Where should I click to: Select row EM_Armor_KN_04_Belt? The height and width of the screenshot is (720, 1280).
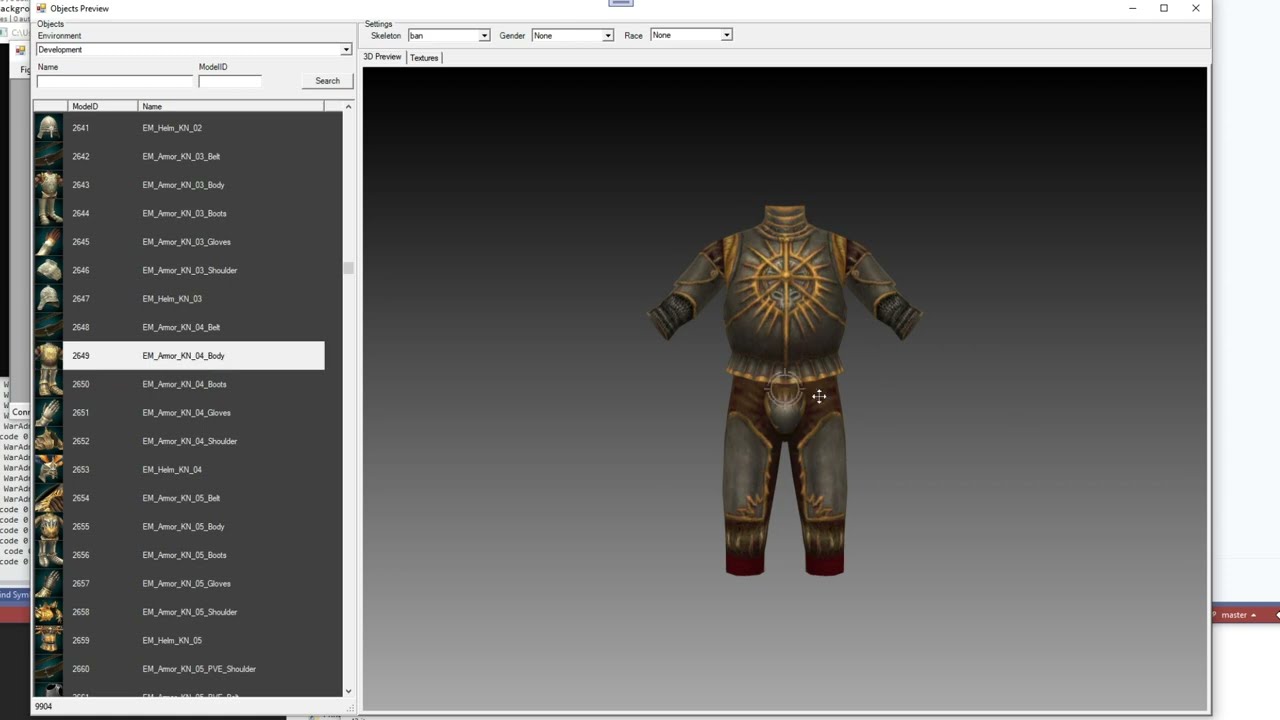click(x=194, y=327)
